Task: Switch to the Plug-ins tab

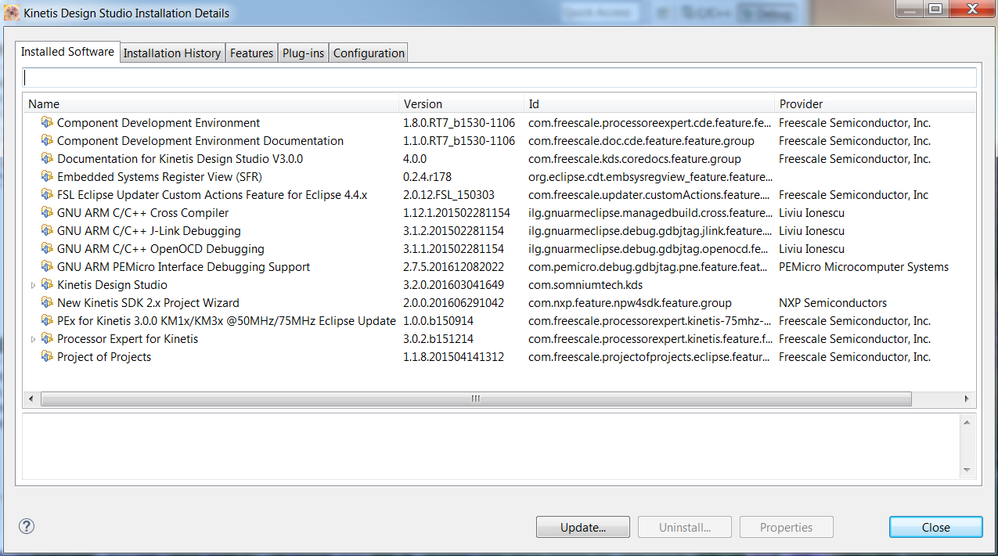Action: click(303, 53)
